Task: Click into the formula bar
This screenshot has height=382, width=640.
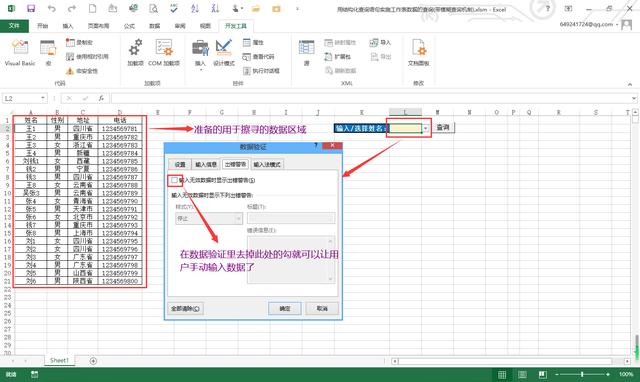Action: tap(371, 98)
